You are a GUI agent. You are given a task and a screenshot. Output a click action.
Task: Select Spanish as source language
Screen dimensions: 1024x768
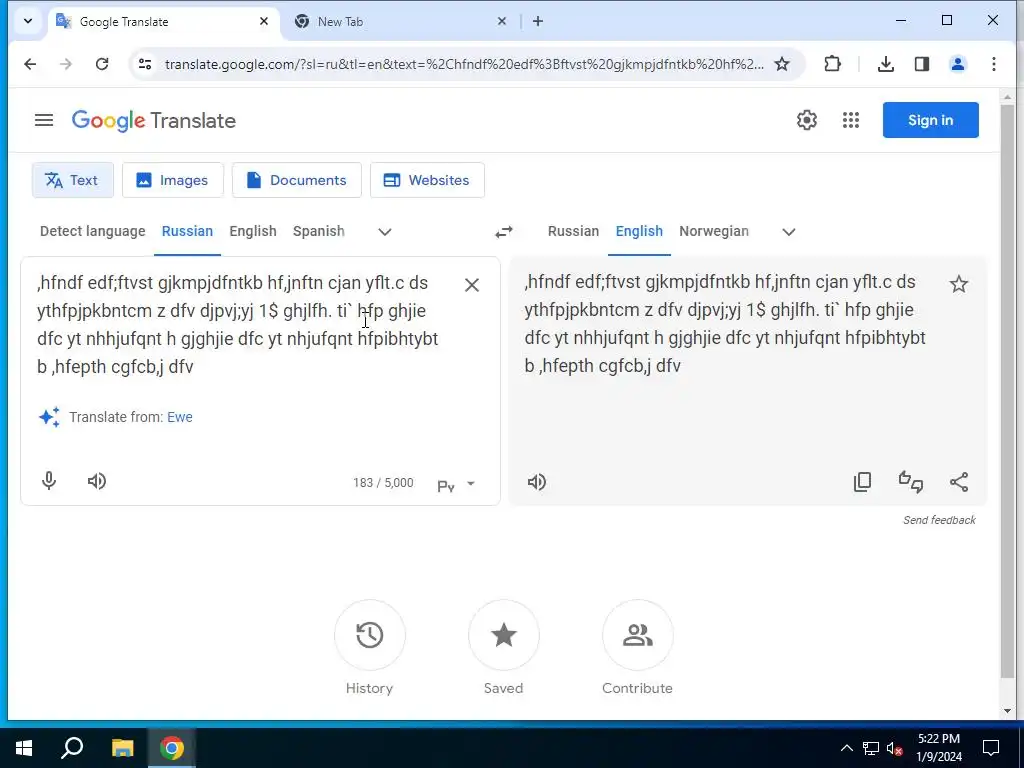(x=319, y=231)
